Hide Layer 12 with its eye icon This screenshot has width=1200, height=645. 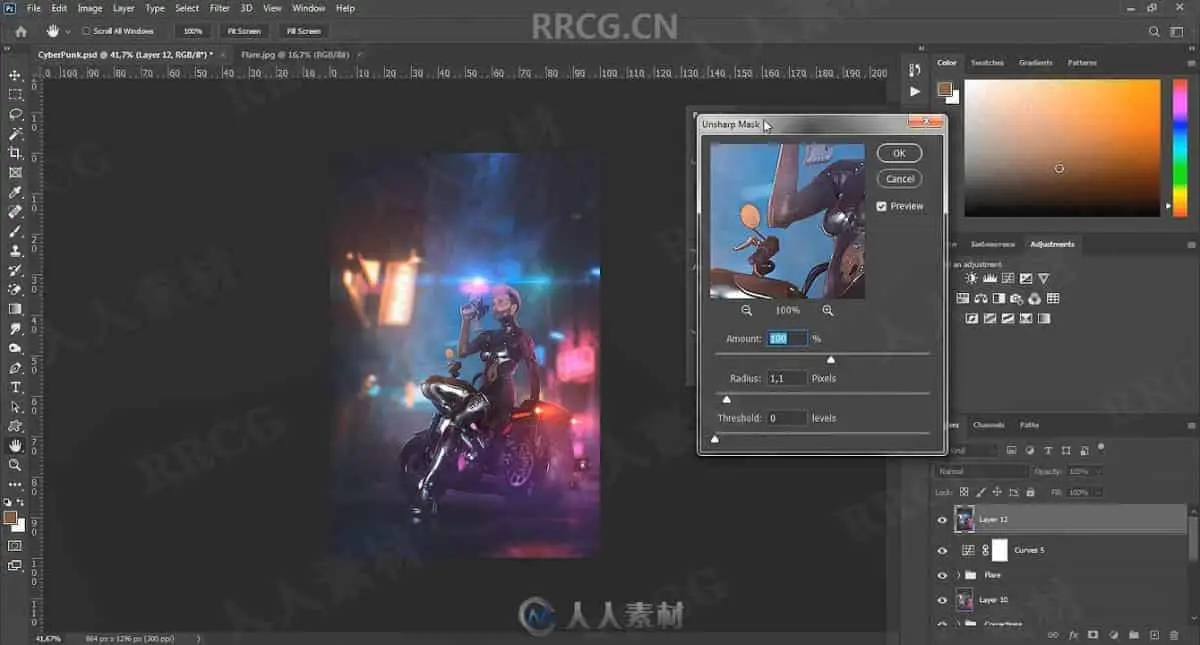pyautogui.click(x=942, y=520)
